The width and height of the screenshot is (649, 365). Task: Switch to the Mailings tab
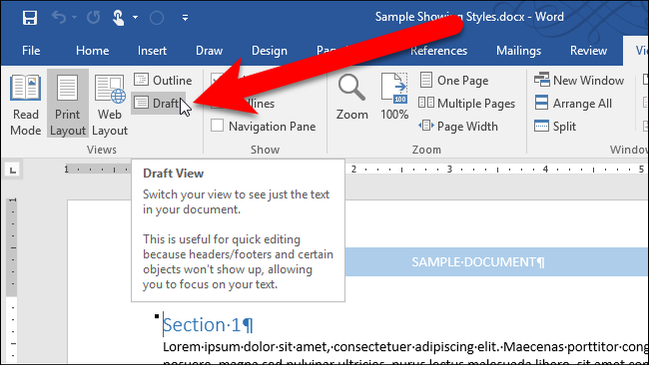tap(519, 50)
